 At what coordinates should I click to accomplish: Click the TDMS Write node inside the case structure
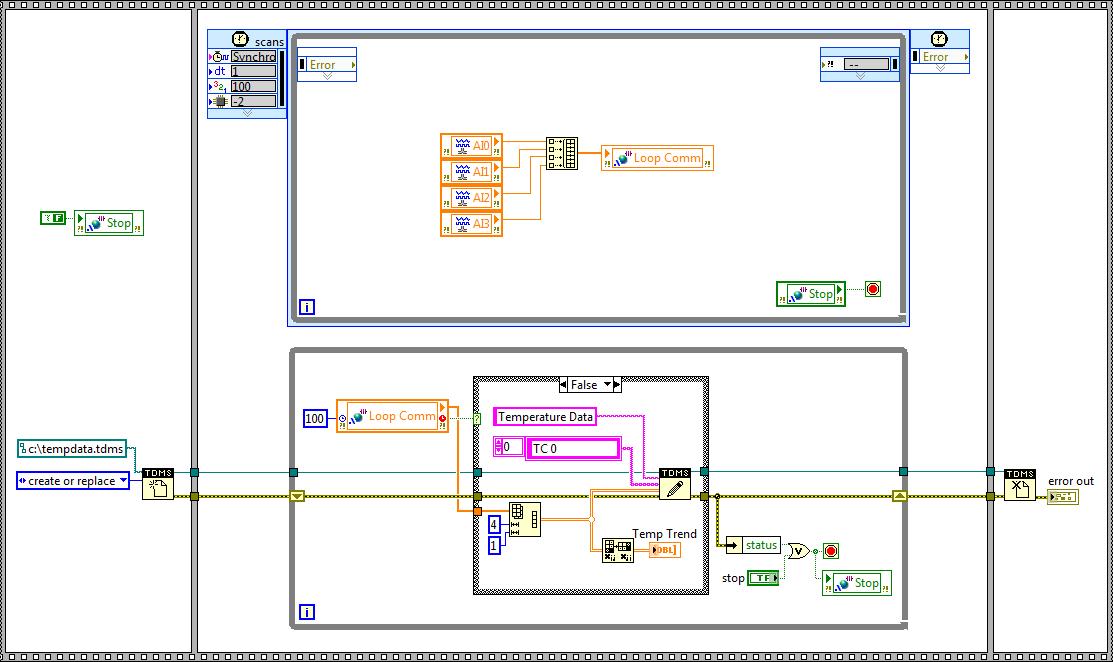(675, 486)
